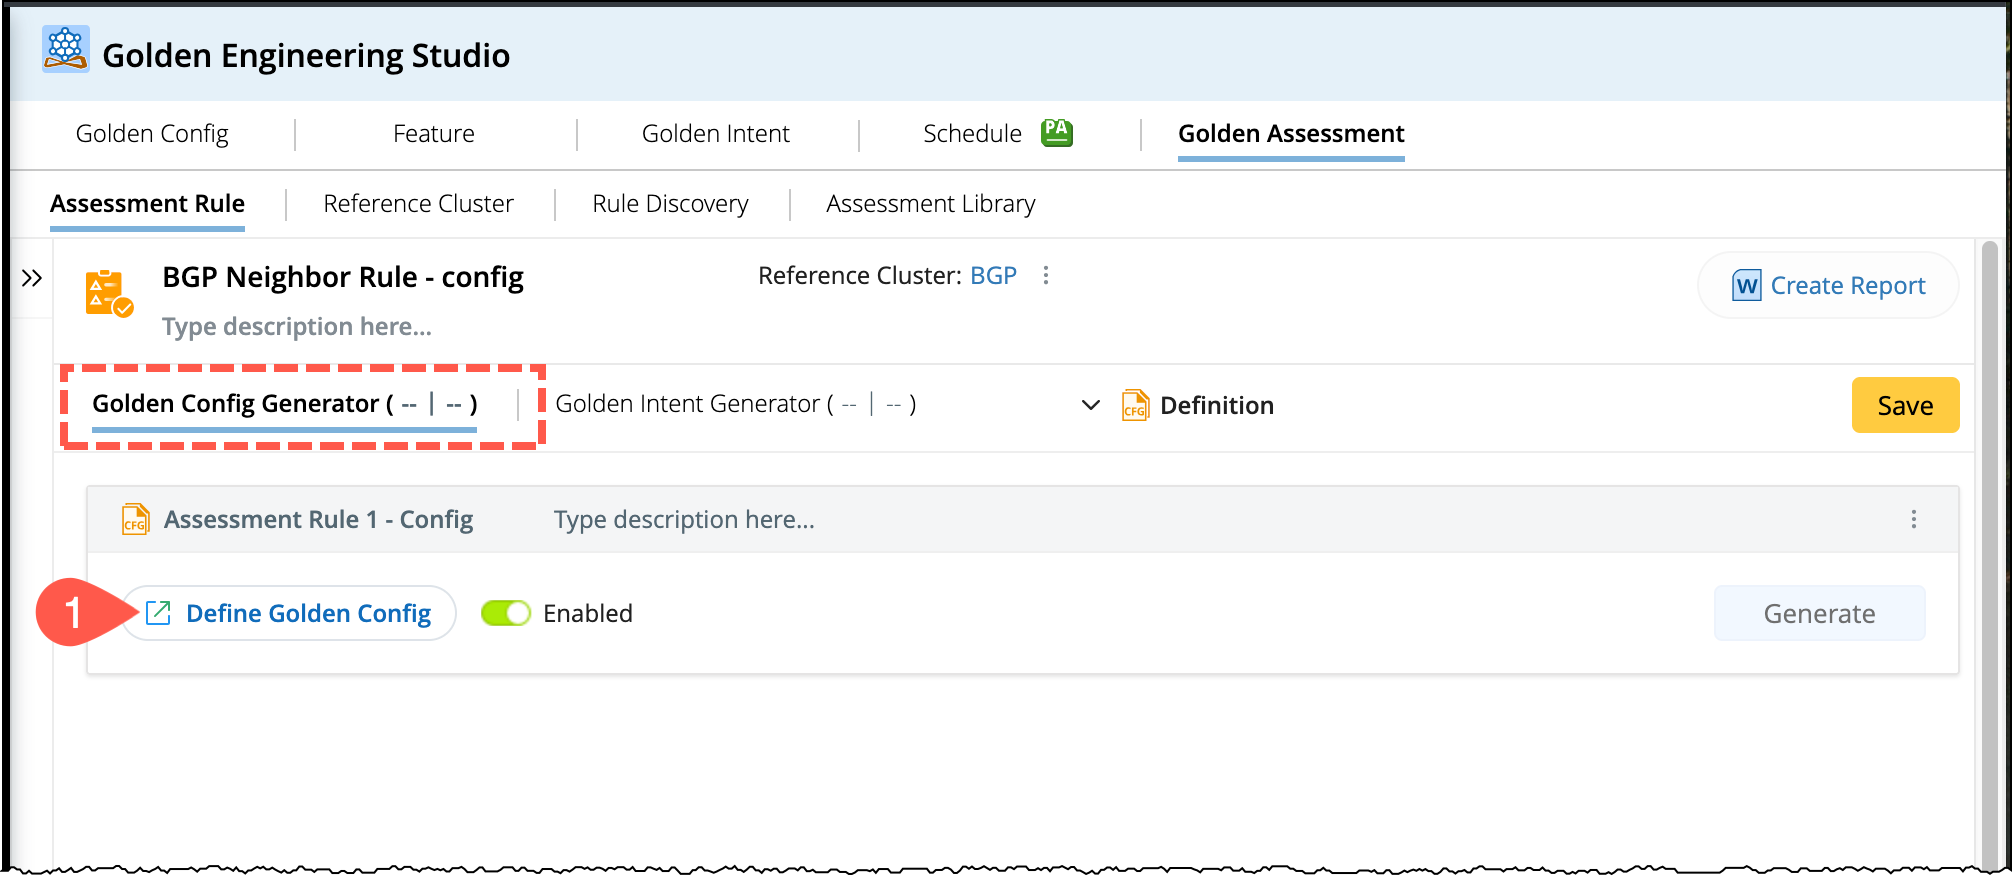The width and height of the screenshot is (2012, 876).
Task: Open Assessment Rule 1 more options menu
Action: [1913, 519]
